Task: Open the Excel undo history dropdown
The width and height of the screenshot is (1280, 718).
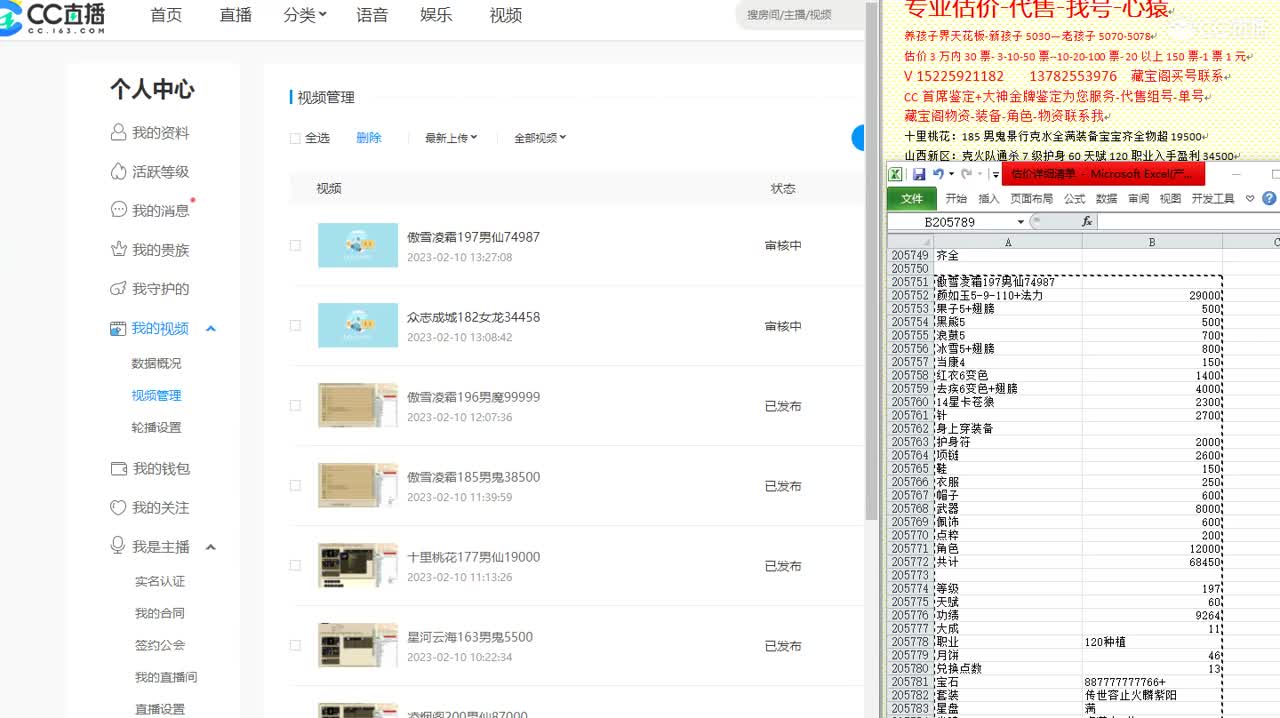Action: coord(950,174)
